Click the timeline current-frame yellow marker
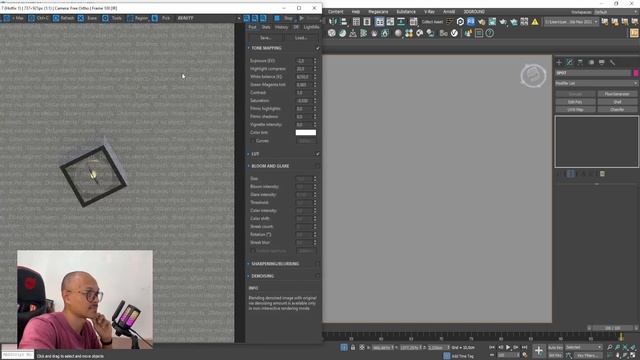This screenshot has width=640, height=360. (x=621, y=336)
